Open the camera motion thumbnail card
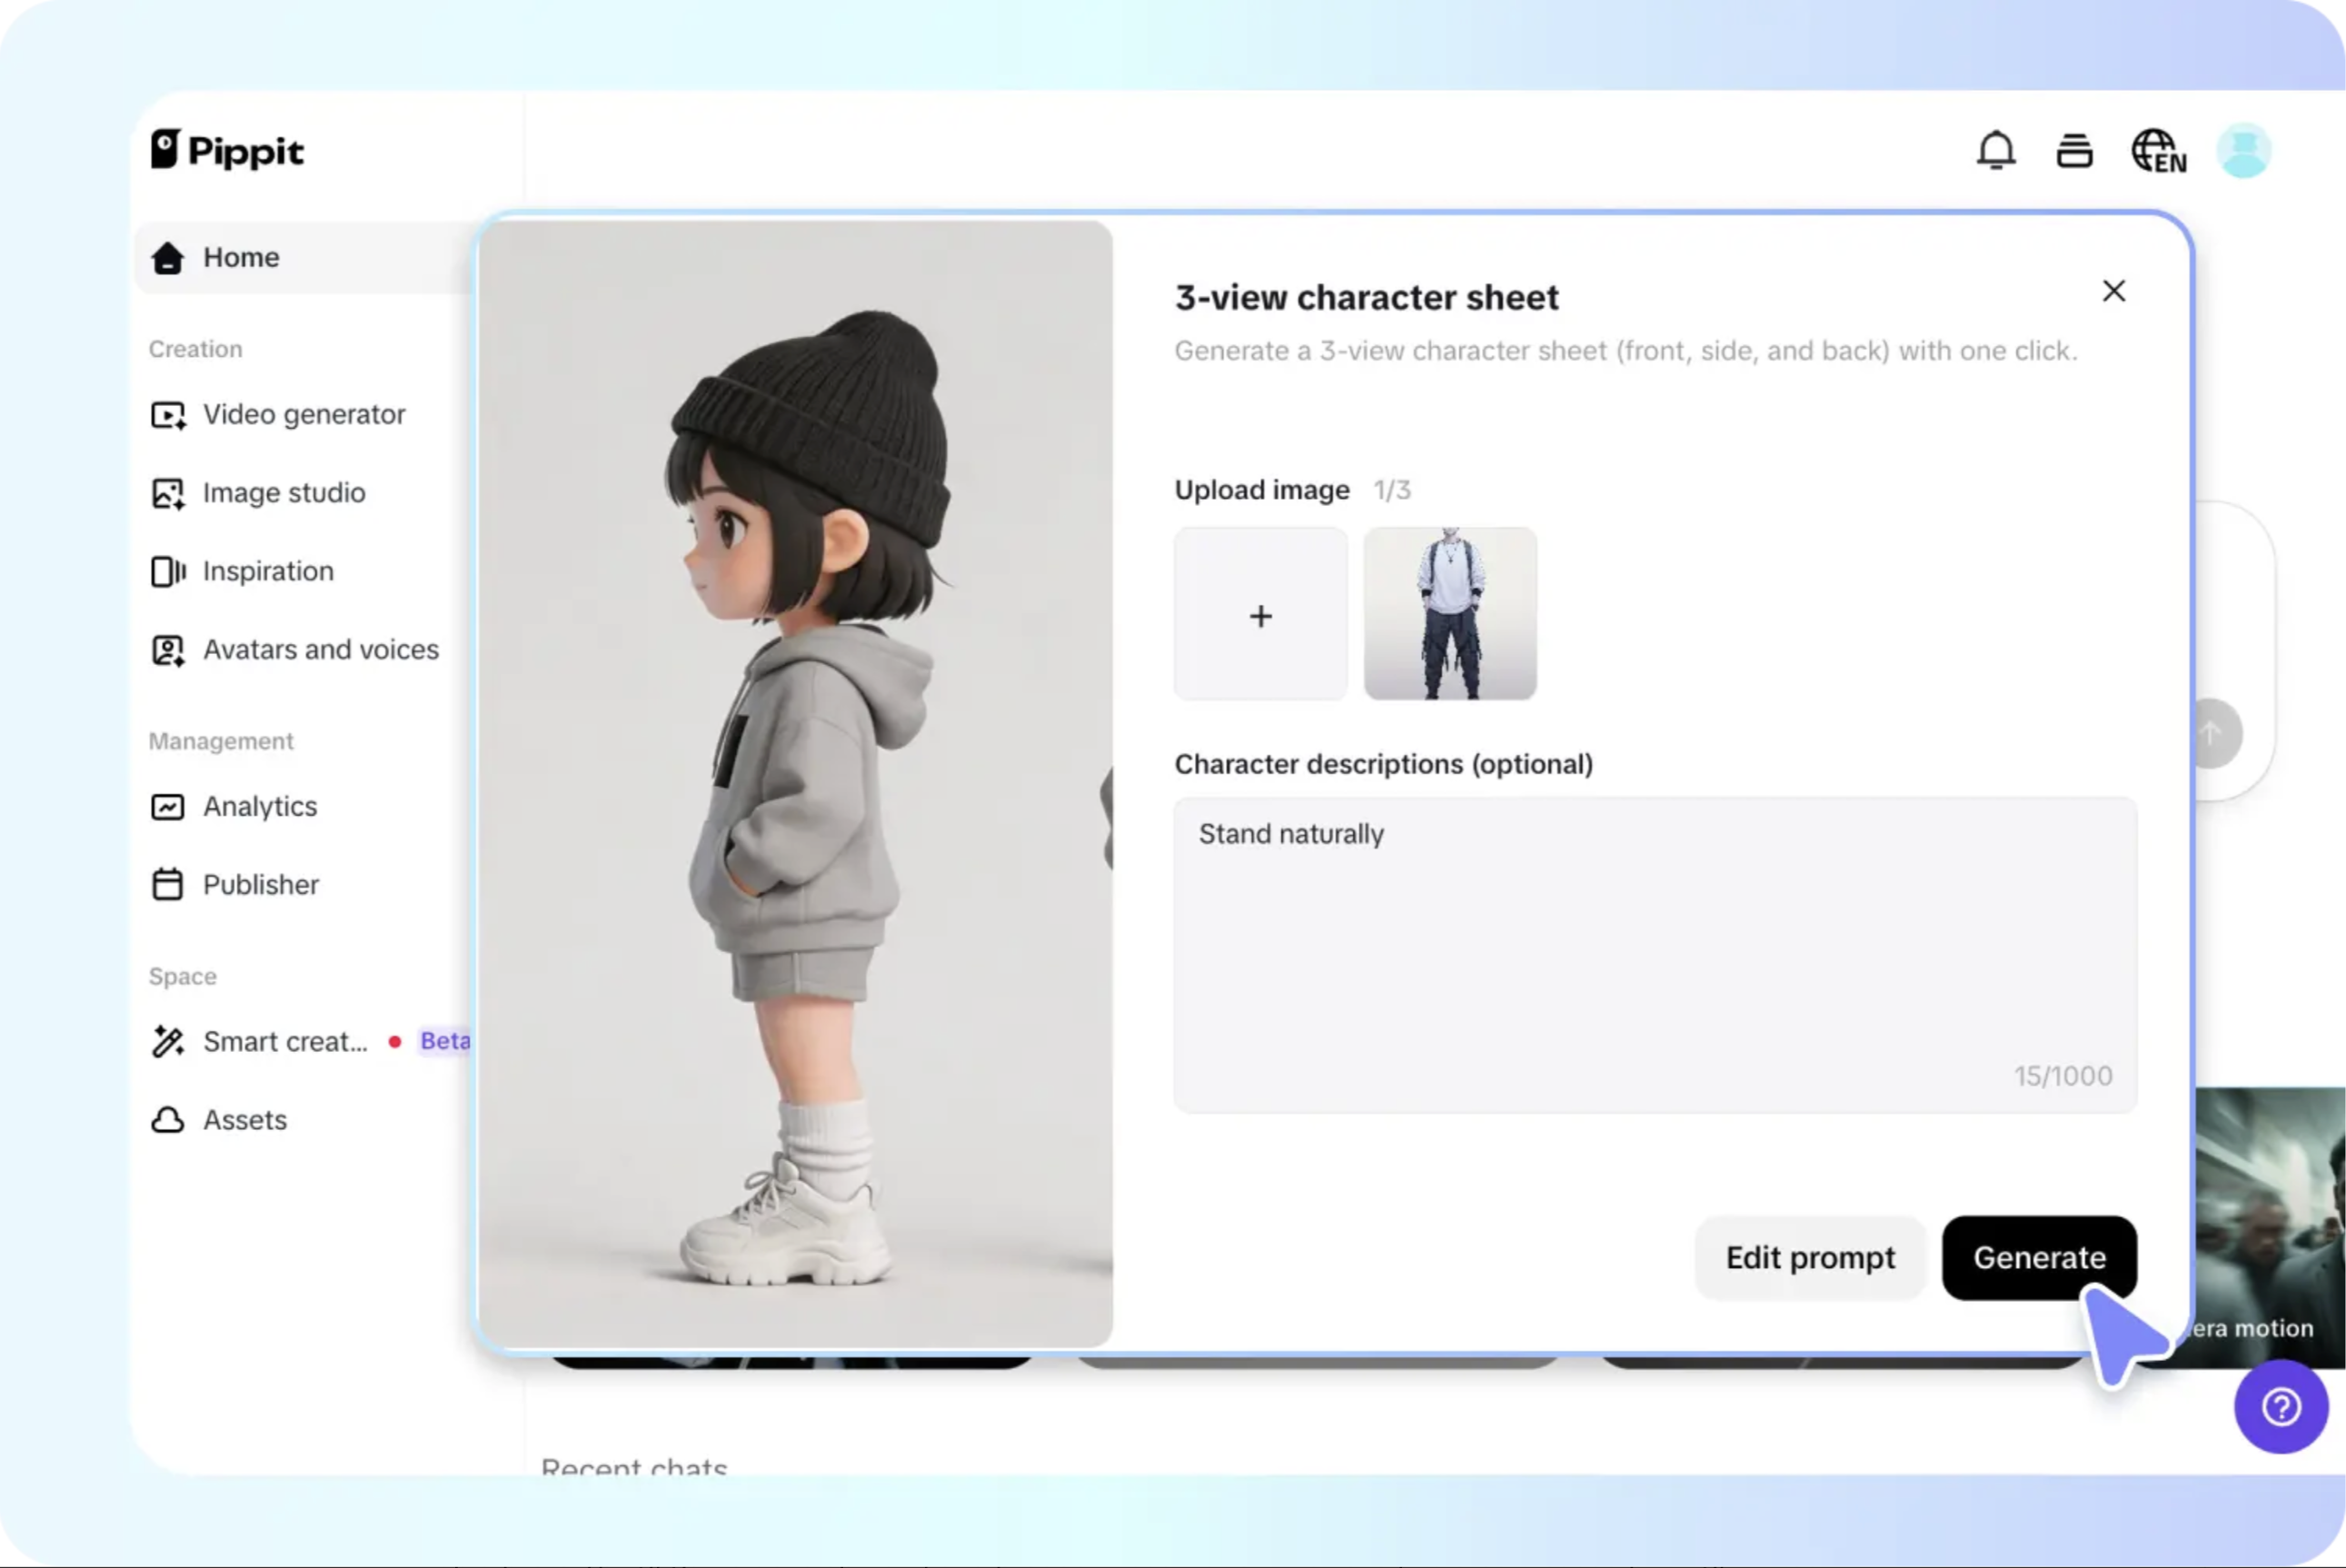The height and width of the screenshot is (1568, 2346). (x=2270, y=1228)
